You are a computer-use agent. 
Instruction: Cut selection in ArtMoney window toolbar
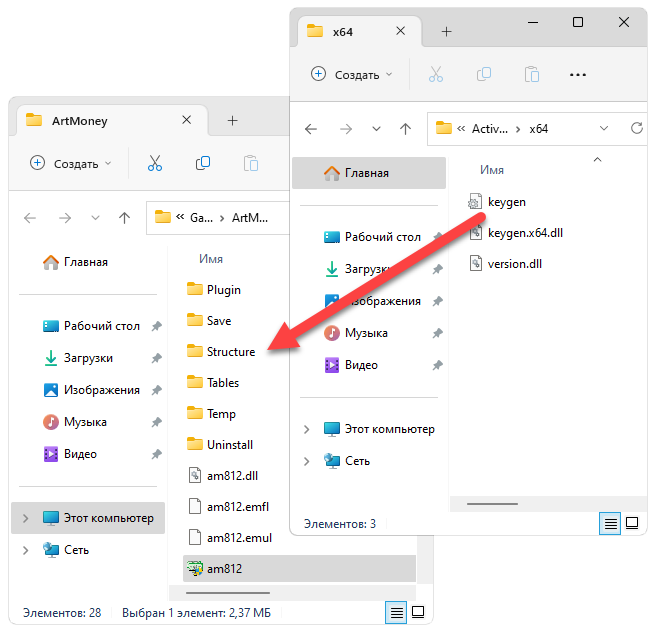point(155,163)
